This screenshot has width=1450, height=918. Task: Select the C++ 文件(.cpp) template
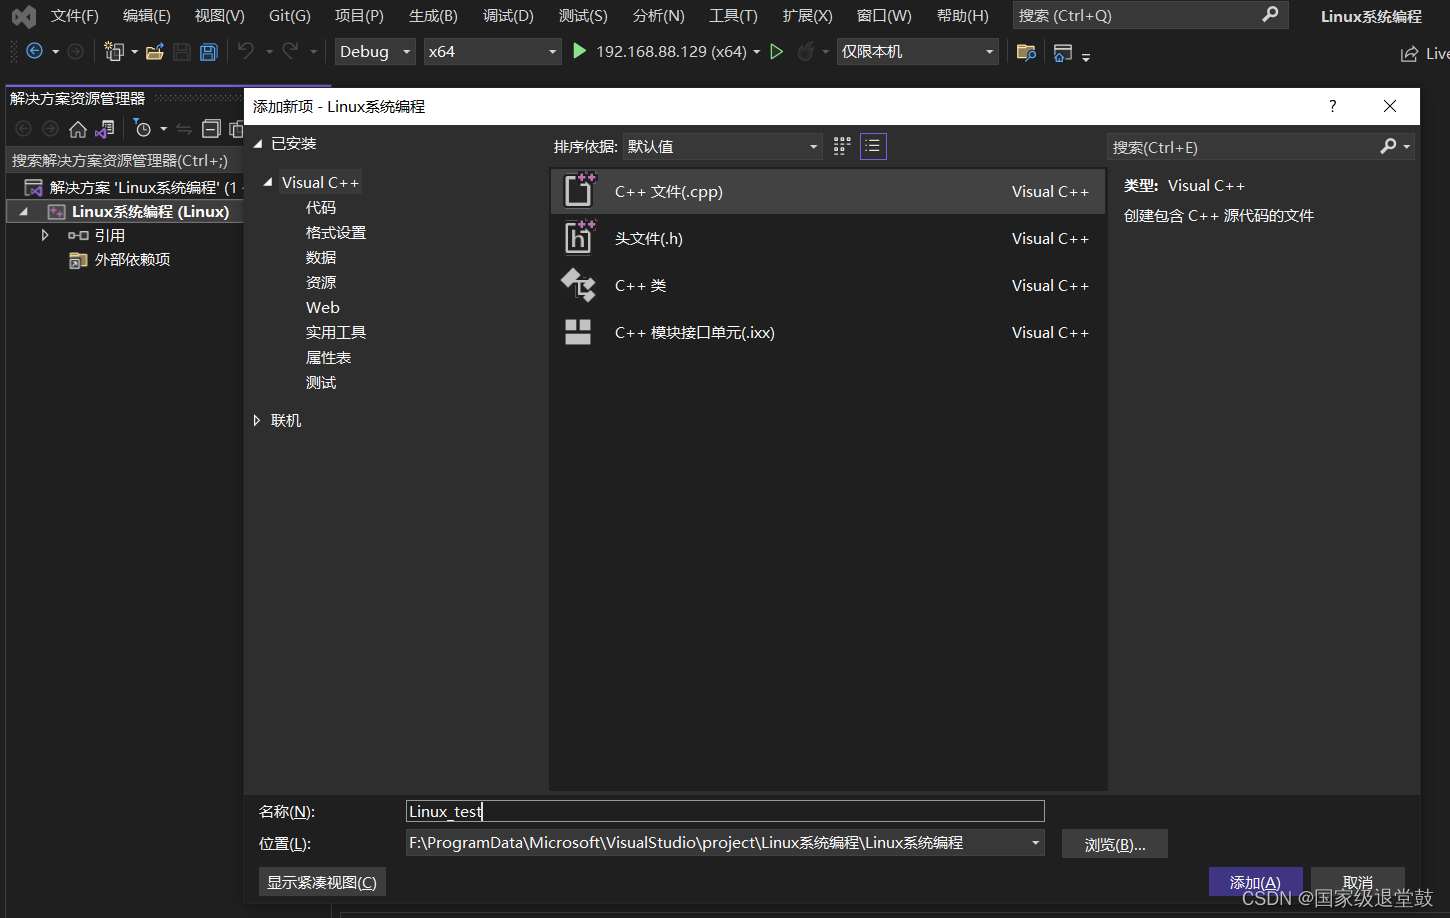point(827,191)
